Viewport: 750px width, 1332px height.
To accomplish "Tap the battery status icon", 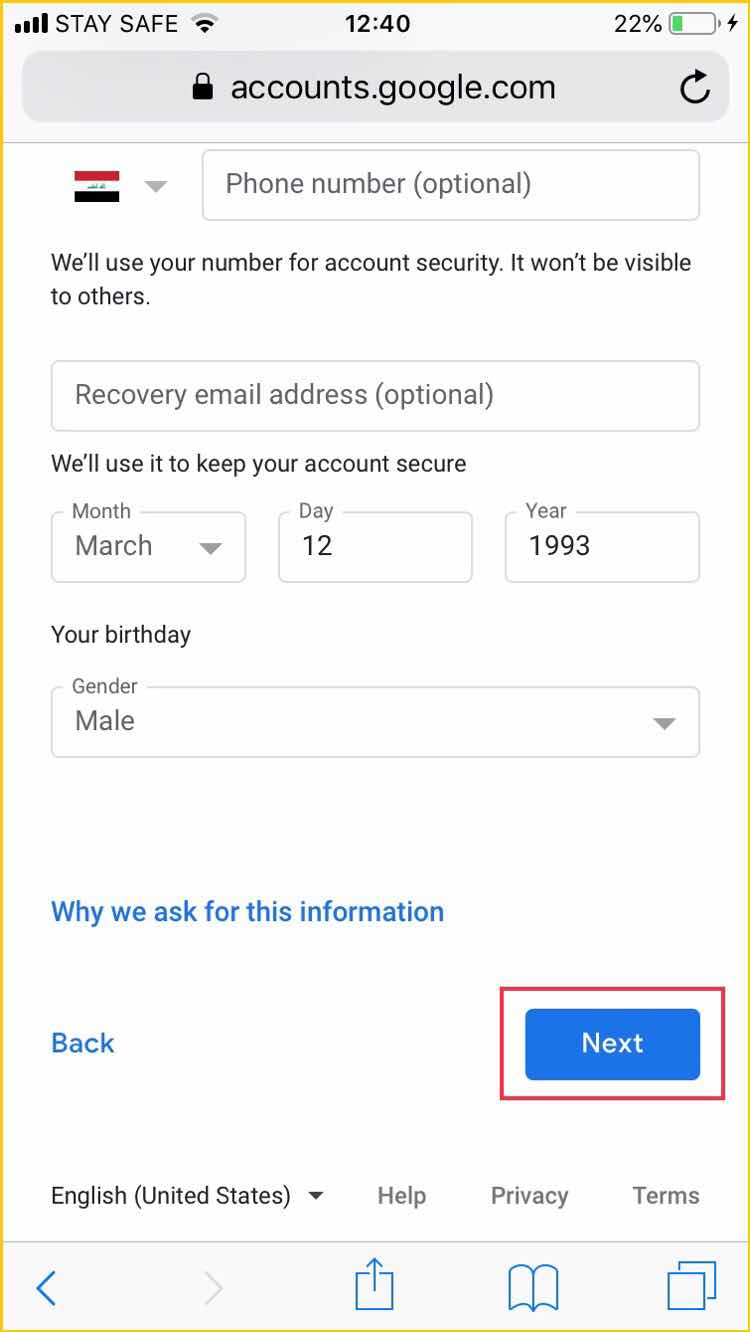I will click(x=692, y=24).
